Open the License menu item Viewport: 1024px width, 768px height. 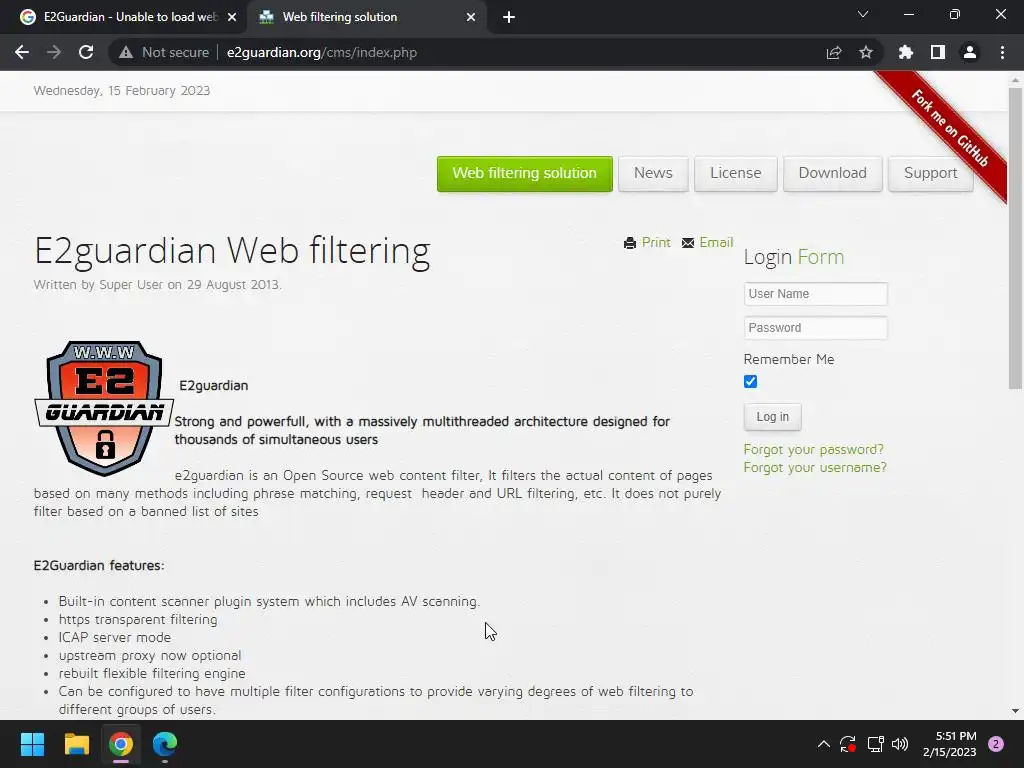click(735, 174)
